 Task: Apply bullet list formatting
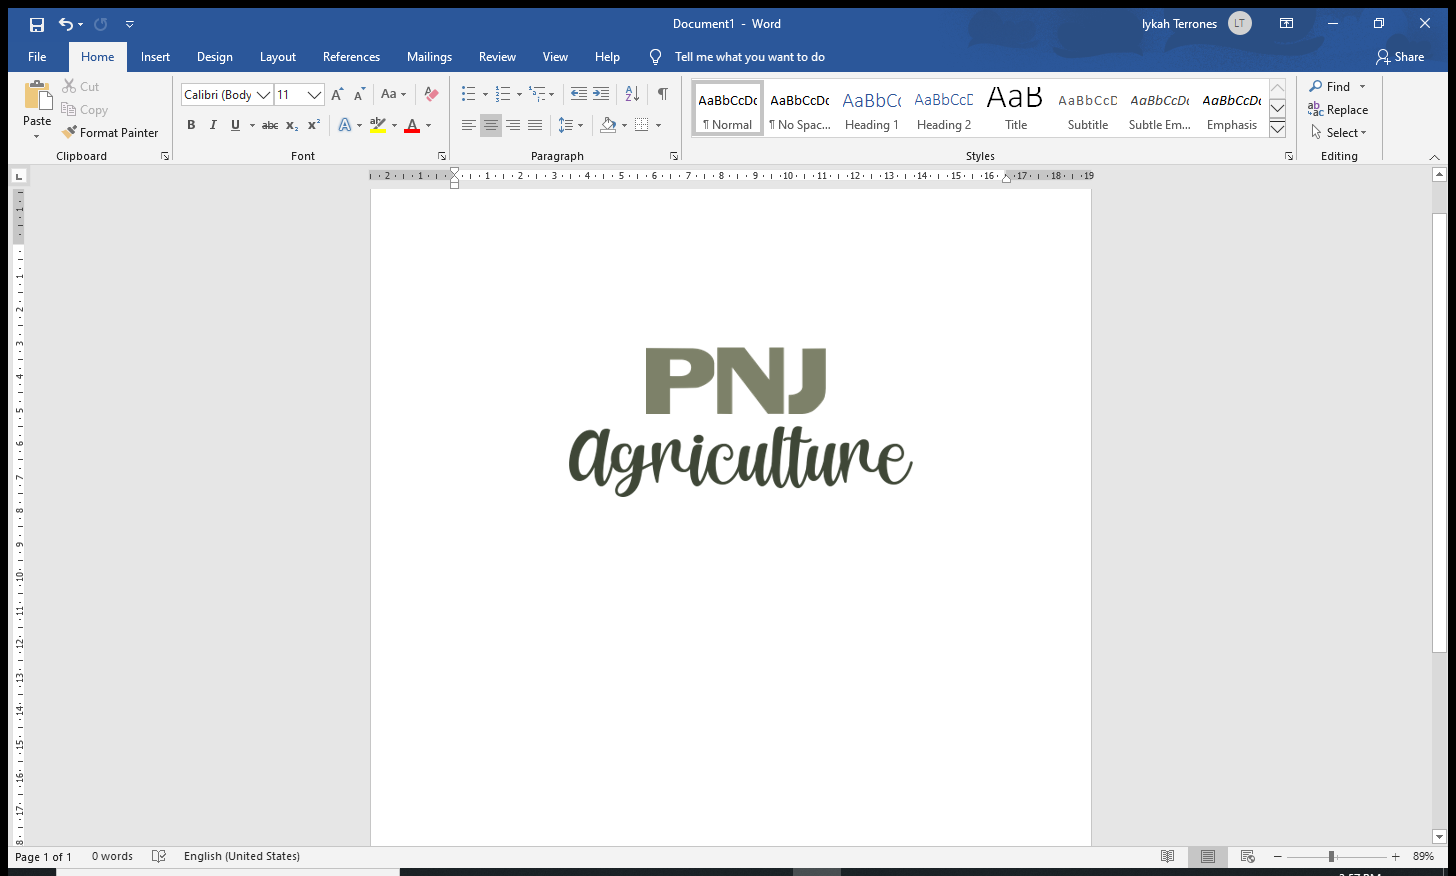[468, 94]
